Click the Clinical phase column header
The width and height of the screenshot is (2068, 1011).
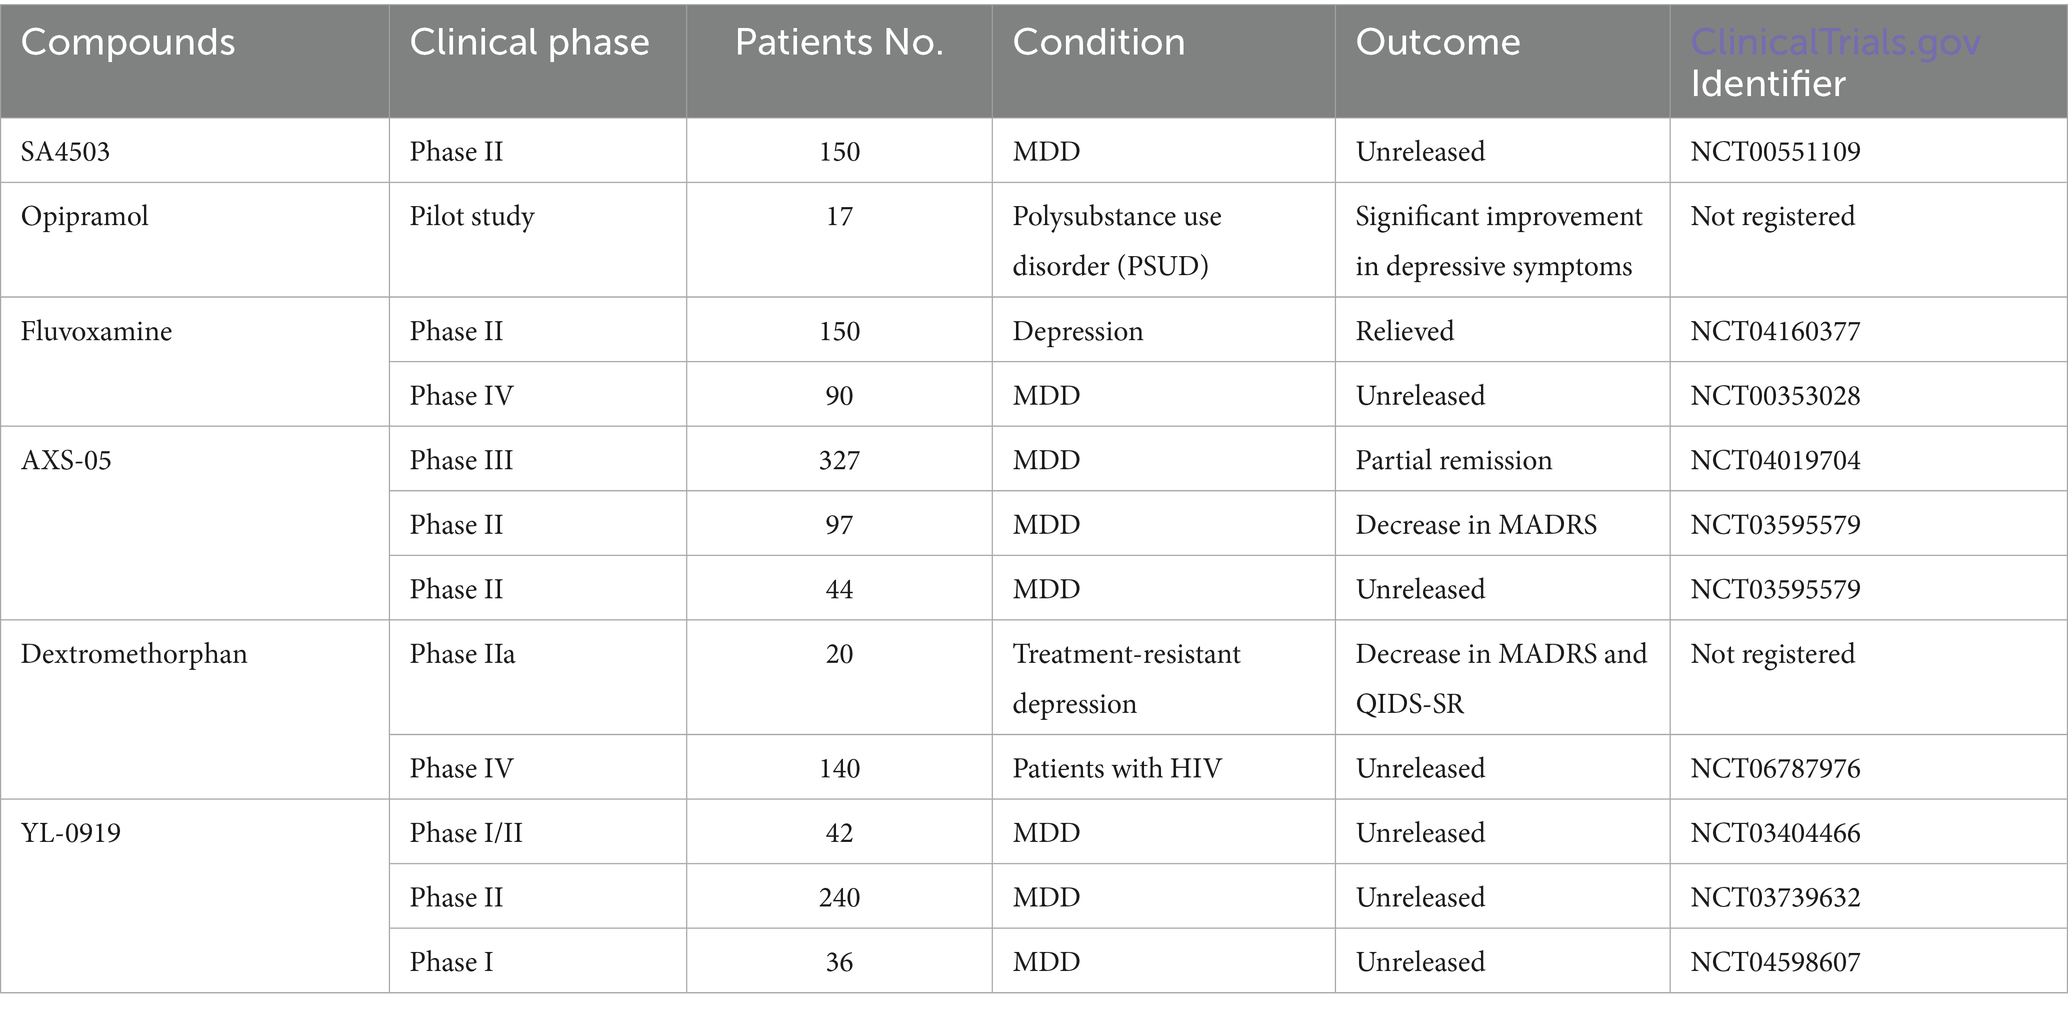tap(529, 42)
